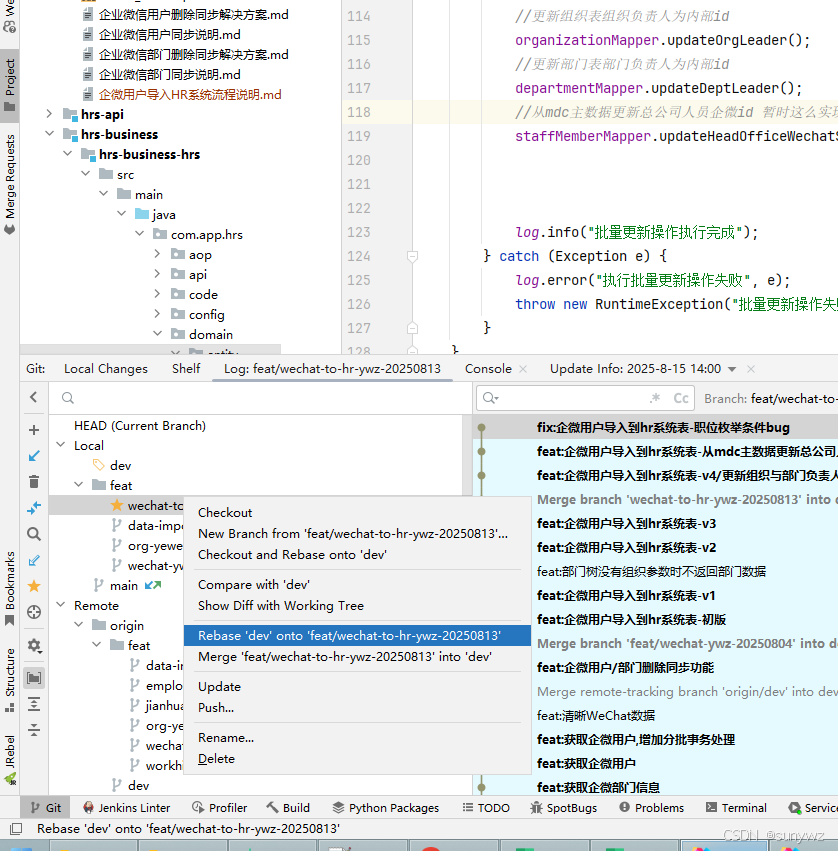The width and height of the screenshot is (838, 851).
Task: Click the magnifier Show My Branches icon
Action: (34, 534)
